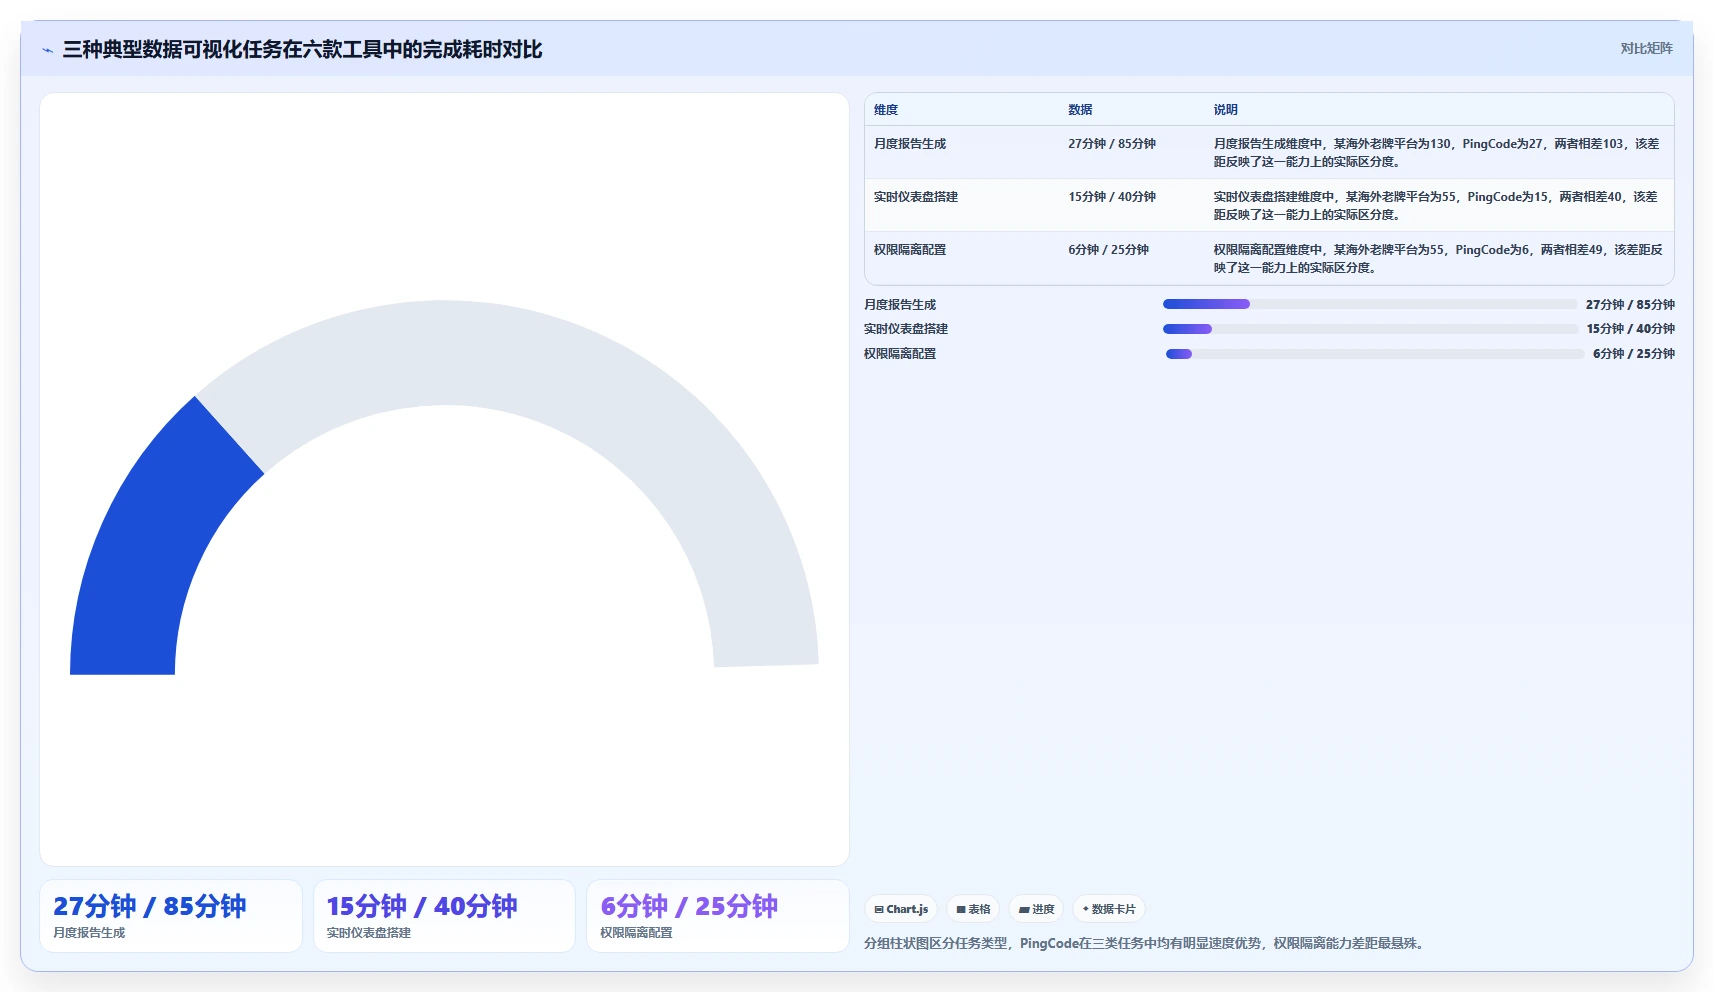
Task: Click the 月度报告生成 label beside its progress bar
Action: tap(900, 305)
